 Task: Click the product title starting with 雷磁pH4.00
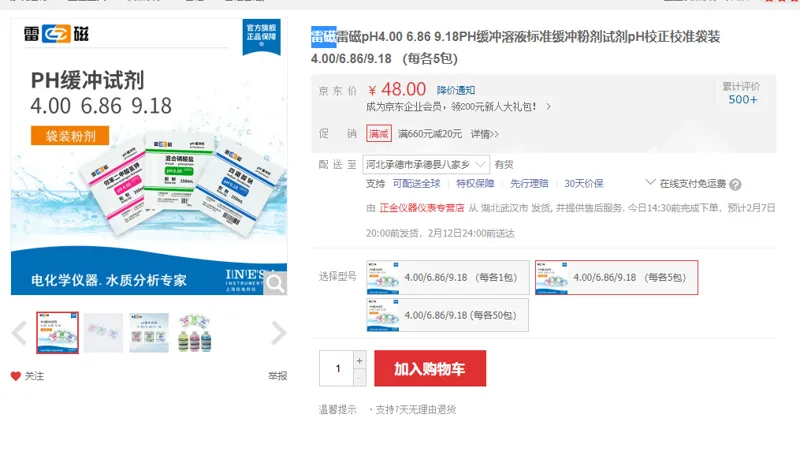515,47
